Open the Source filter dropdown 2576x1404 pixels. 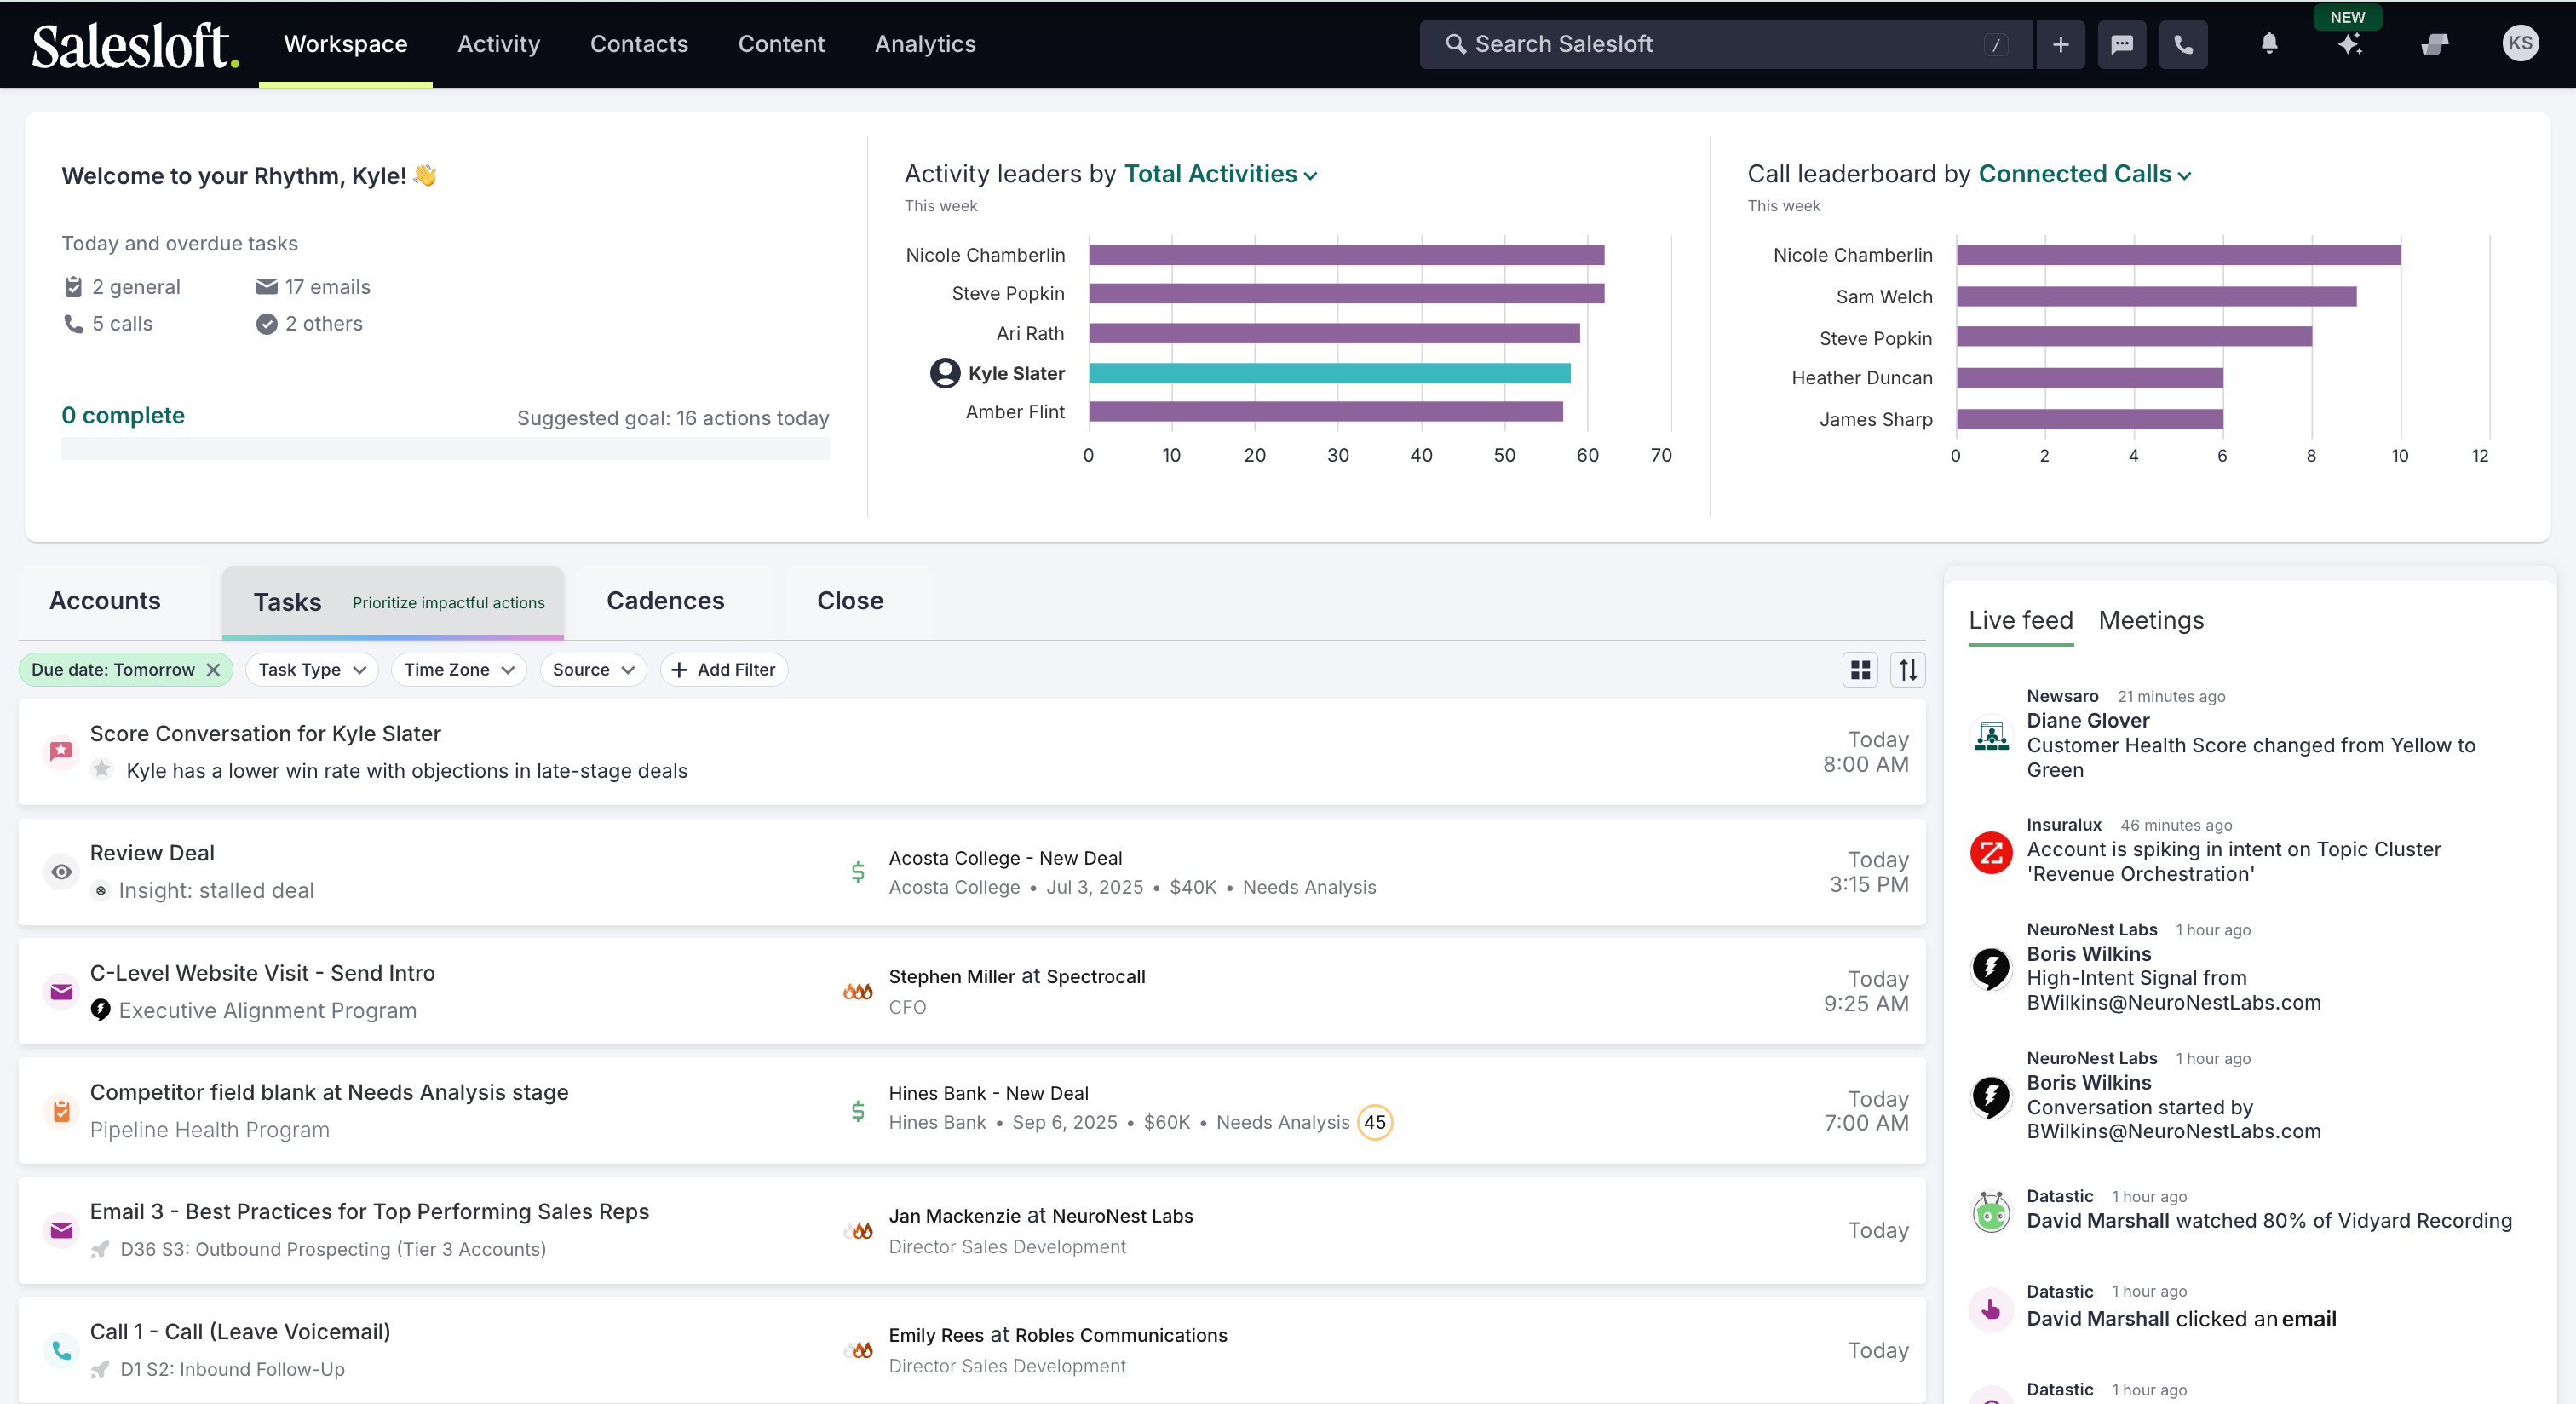[x=593, y=670]
